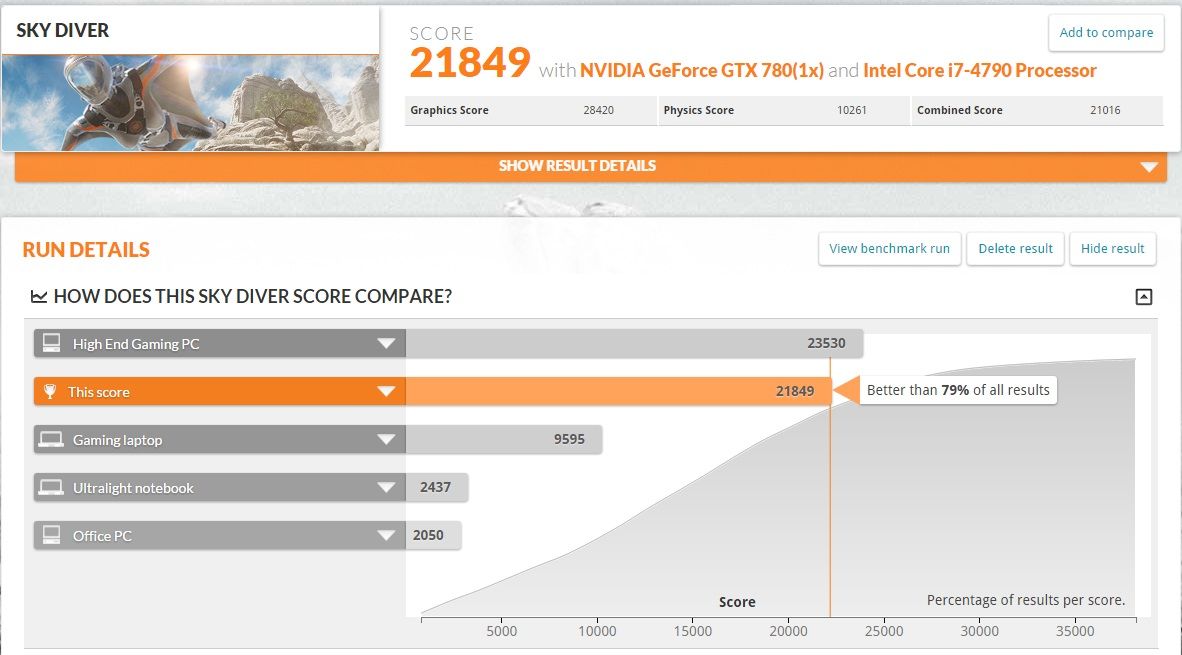The height and width of the screenshot is (655, 1182).
Task: Click the Percentage of results per score caption
Action: point(1026,600)
